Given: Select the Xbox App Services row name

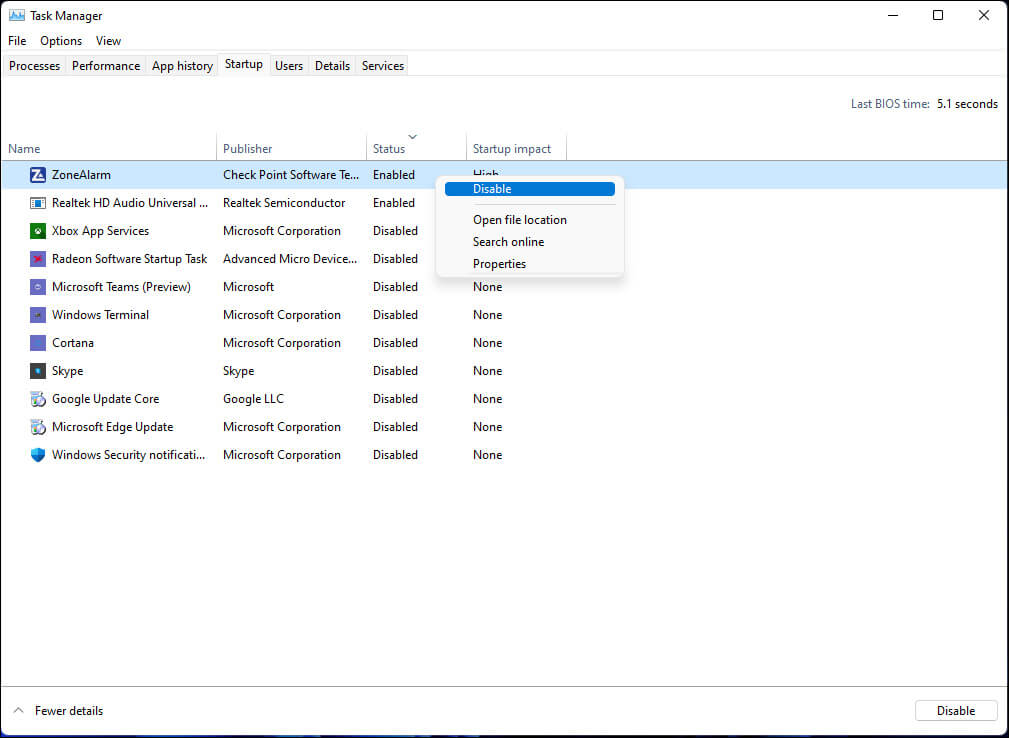Looking at the screenshot, I should point(100,231).
